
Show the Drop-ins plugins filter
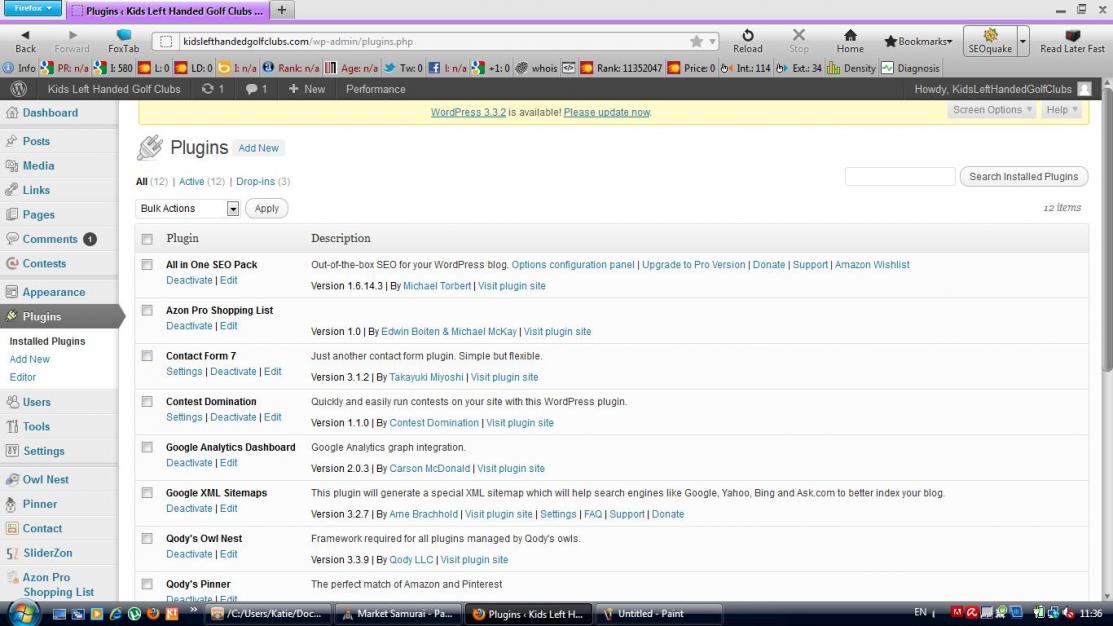(x=256, y=182)
